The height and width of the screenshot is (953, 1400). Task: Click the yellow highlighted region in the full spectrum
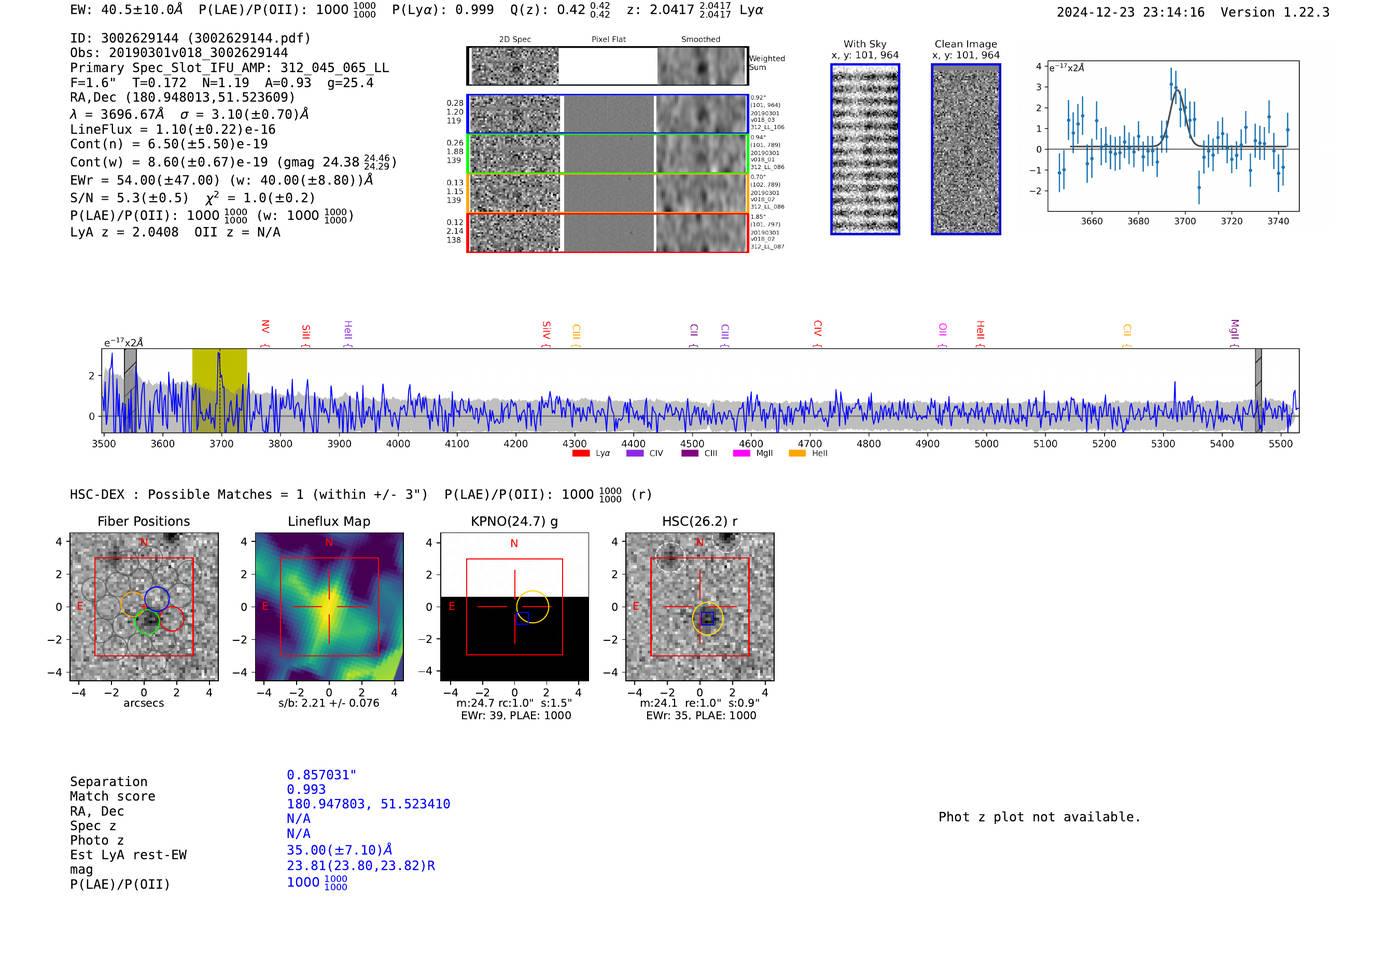219,391
